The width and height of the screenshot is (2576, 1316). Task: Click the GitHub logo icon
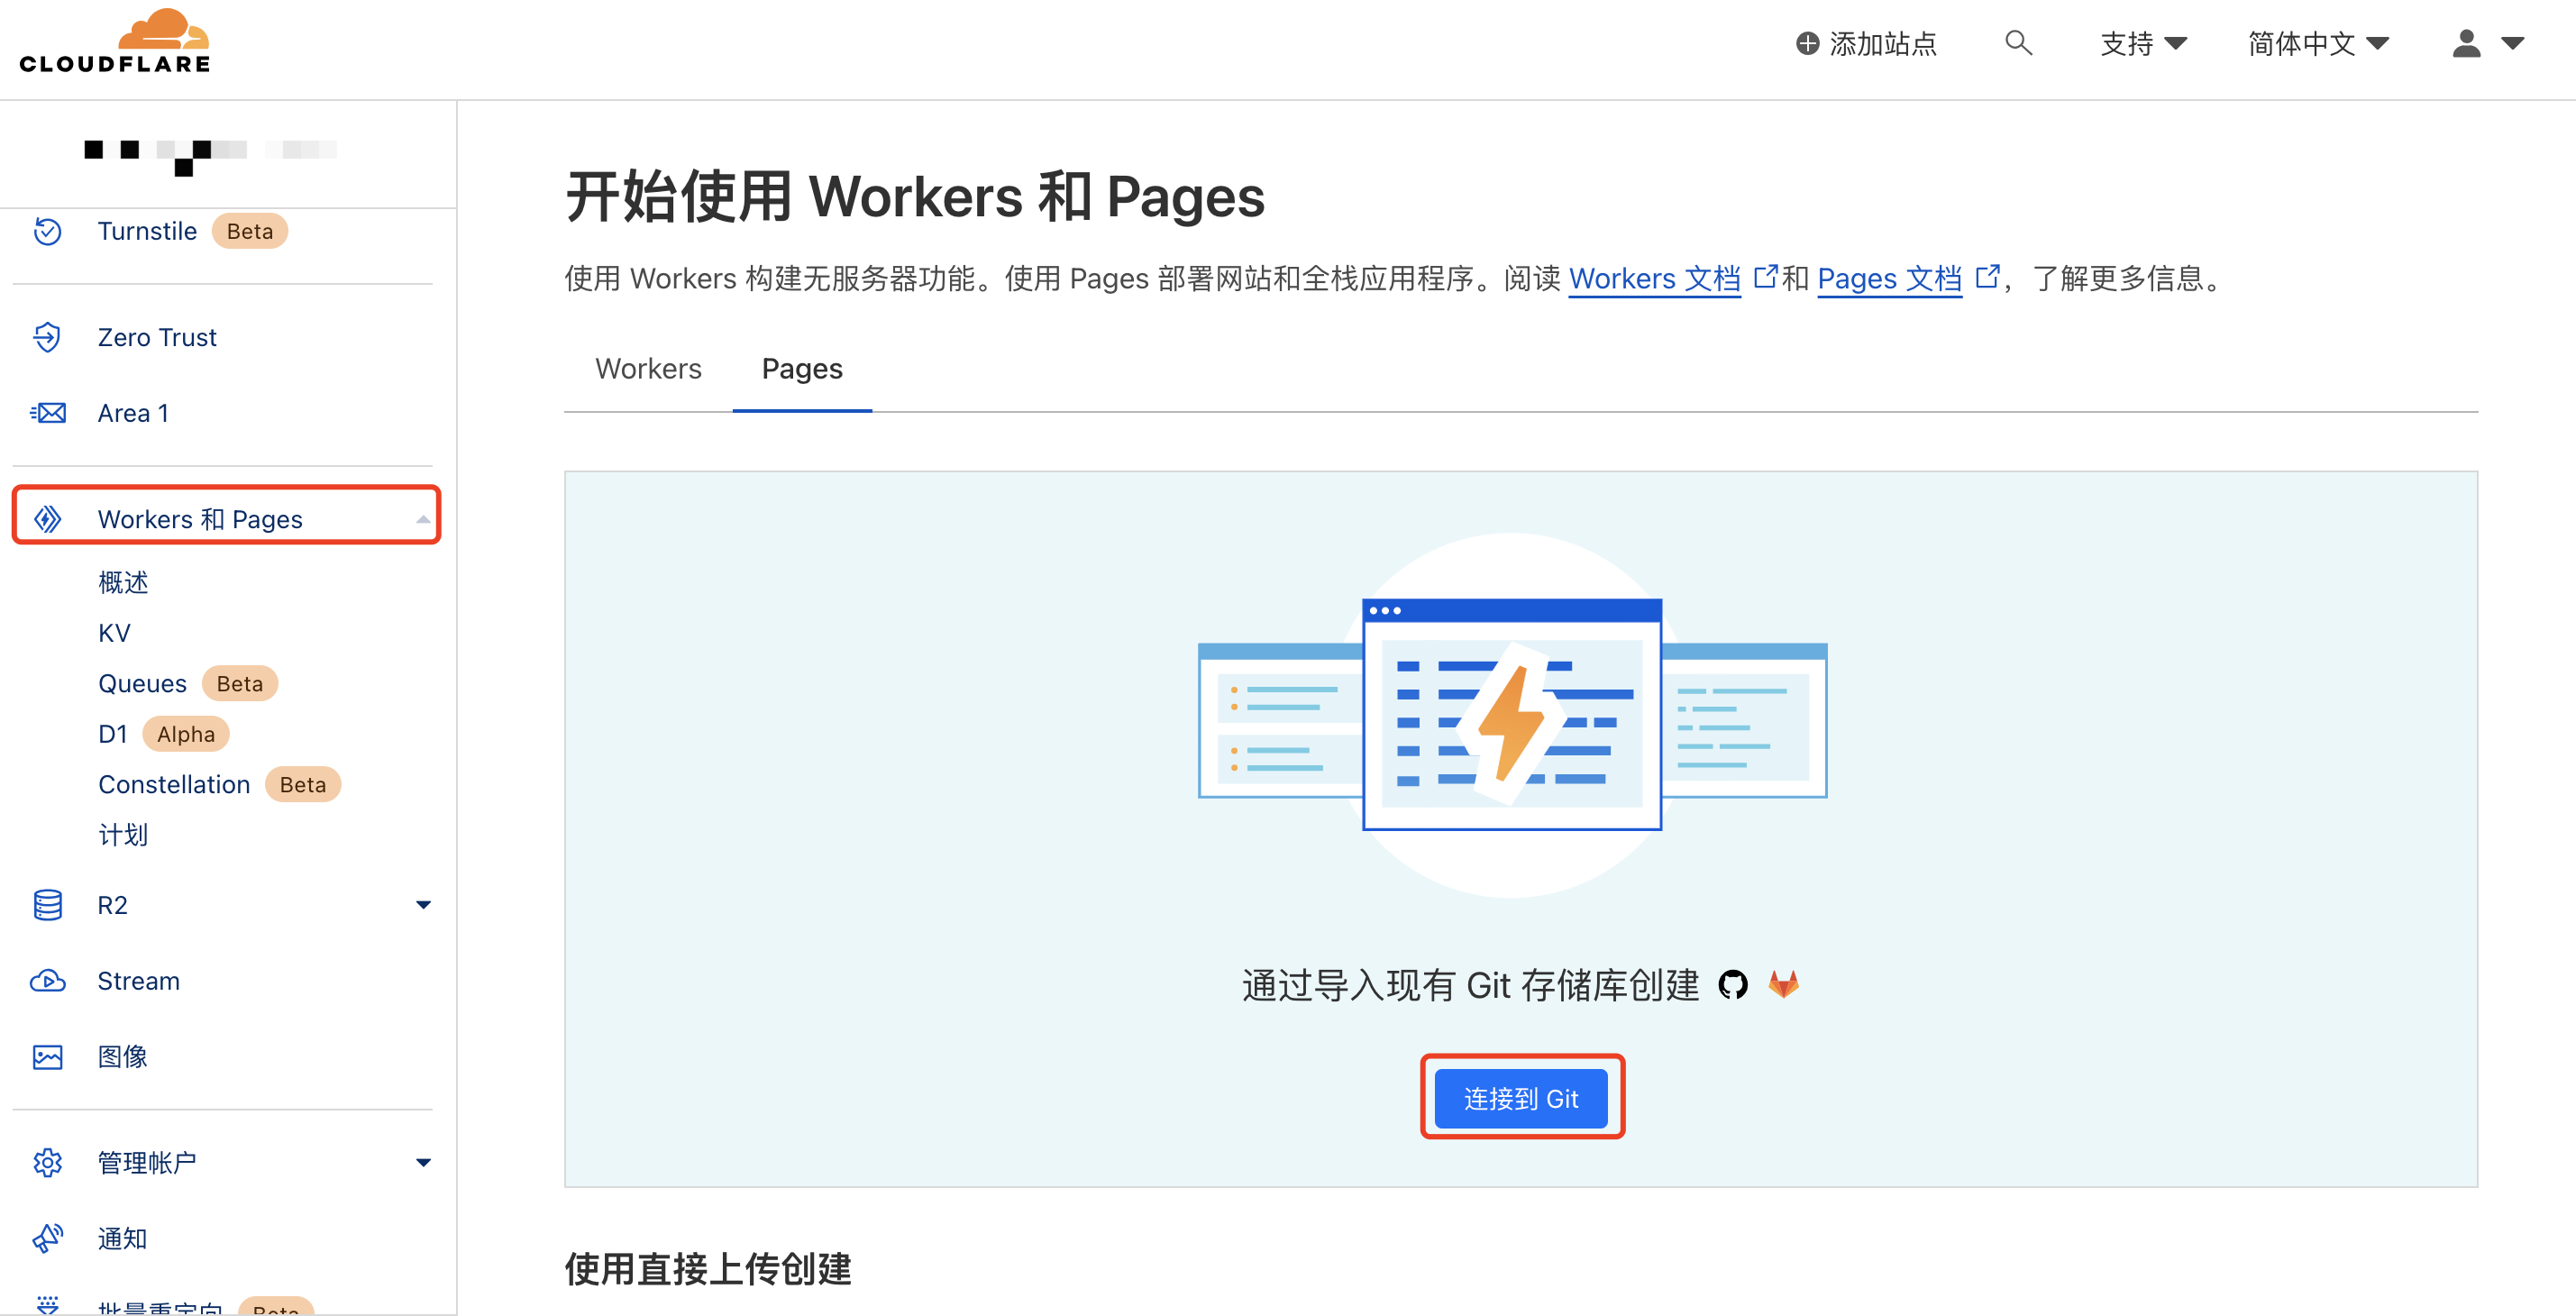click(x=1733, y=985)
